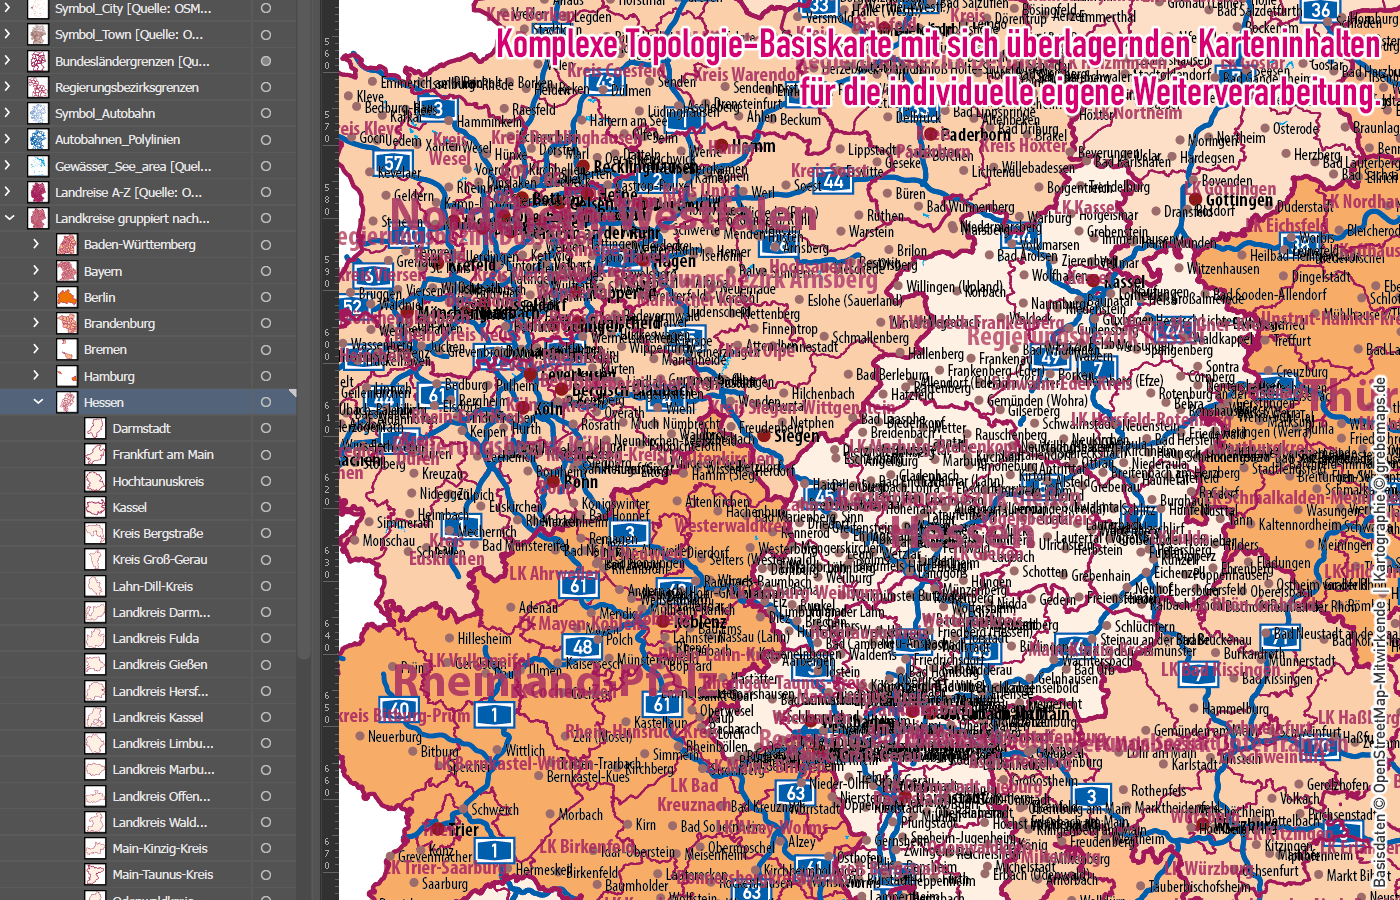Image resolution: width=1400 pixels, height=900 pixels.
Task: Collapse the Landkreise gruppiert nach group
Action: pos(8,218)
